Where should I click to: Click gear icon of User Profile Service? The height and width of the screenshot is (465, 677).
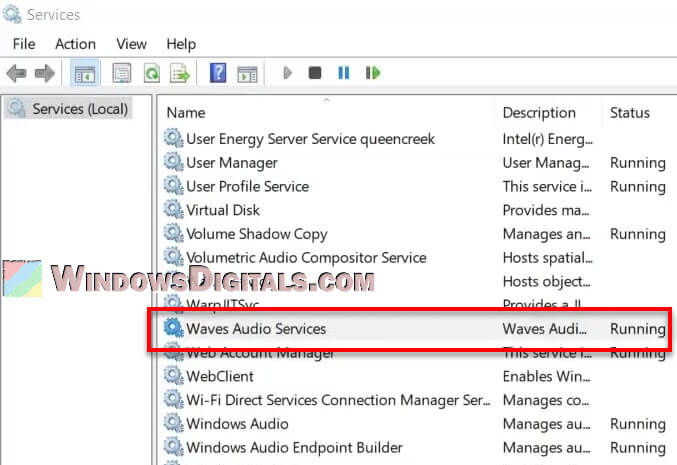click(x=174, y=186)
